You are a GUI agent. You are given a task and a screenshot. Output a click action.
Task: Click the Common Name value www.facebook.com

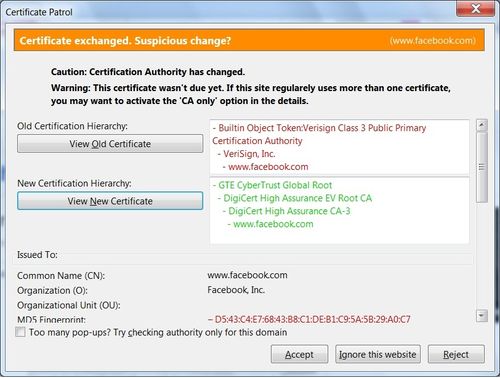pos(247,275)
